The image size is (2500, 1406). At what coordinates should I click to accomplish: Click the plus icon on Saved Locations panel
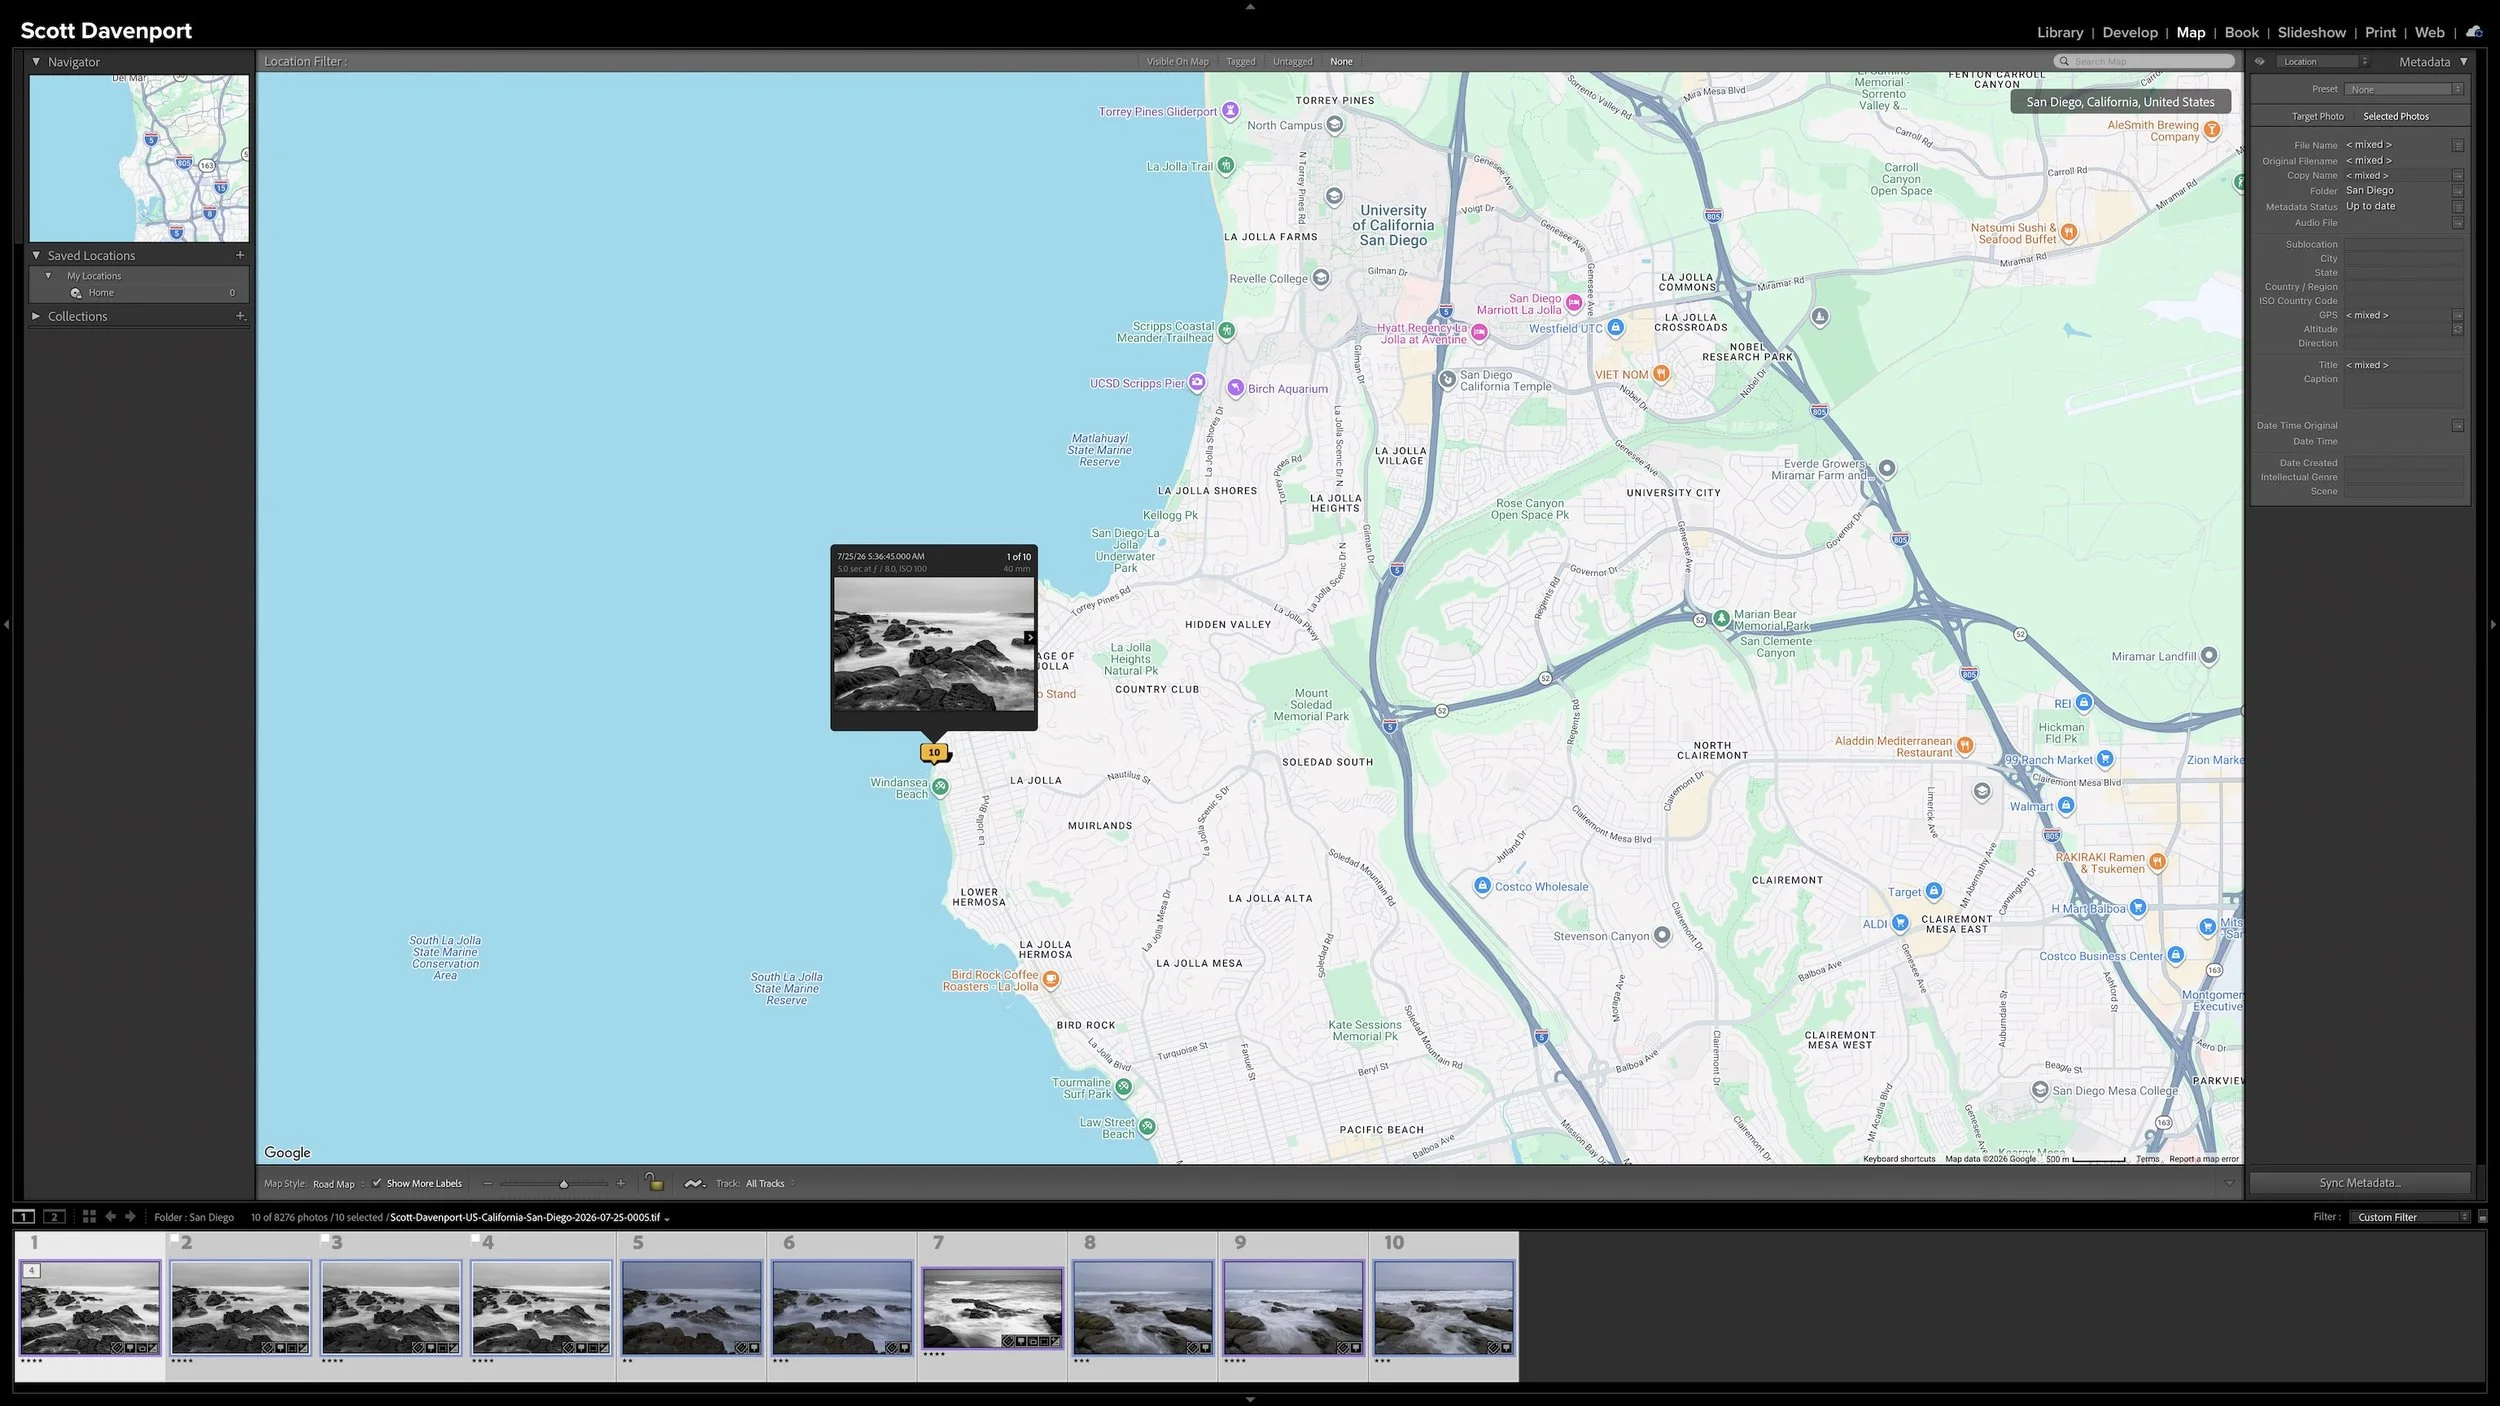[240, 255]
